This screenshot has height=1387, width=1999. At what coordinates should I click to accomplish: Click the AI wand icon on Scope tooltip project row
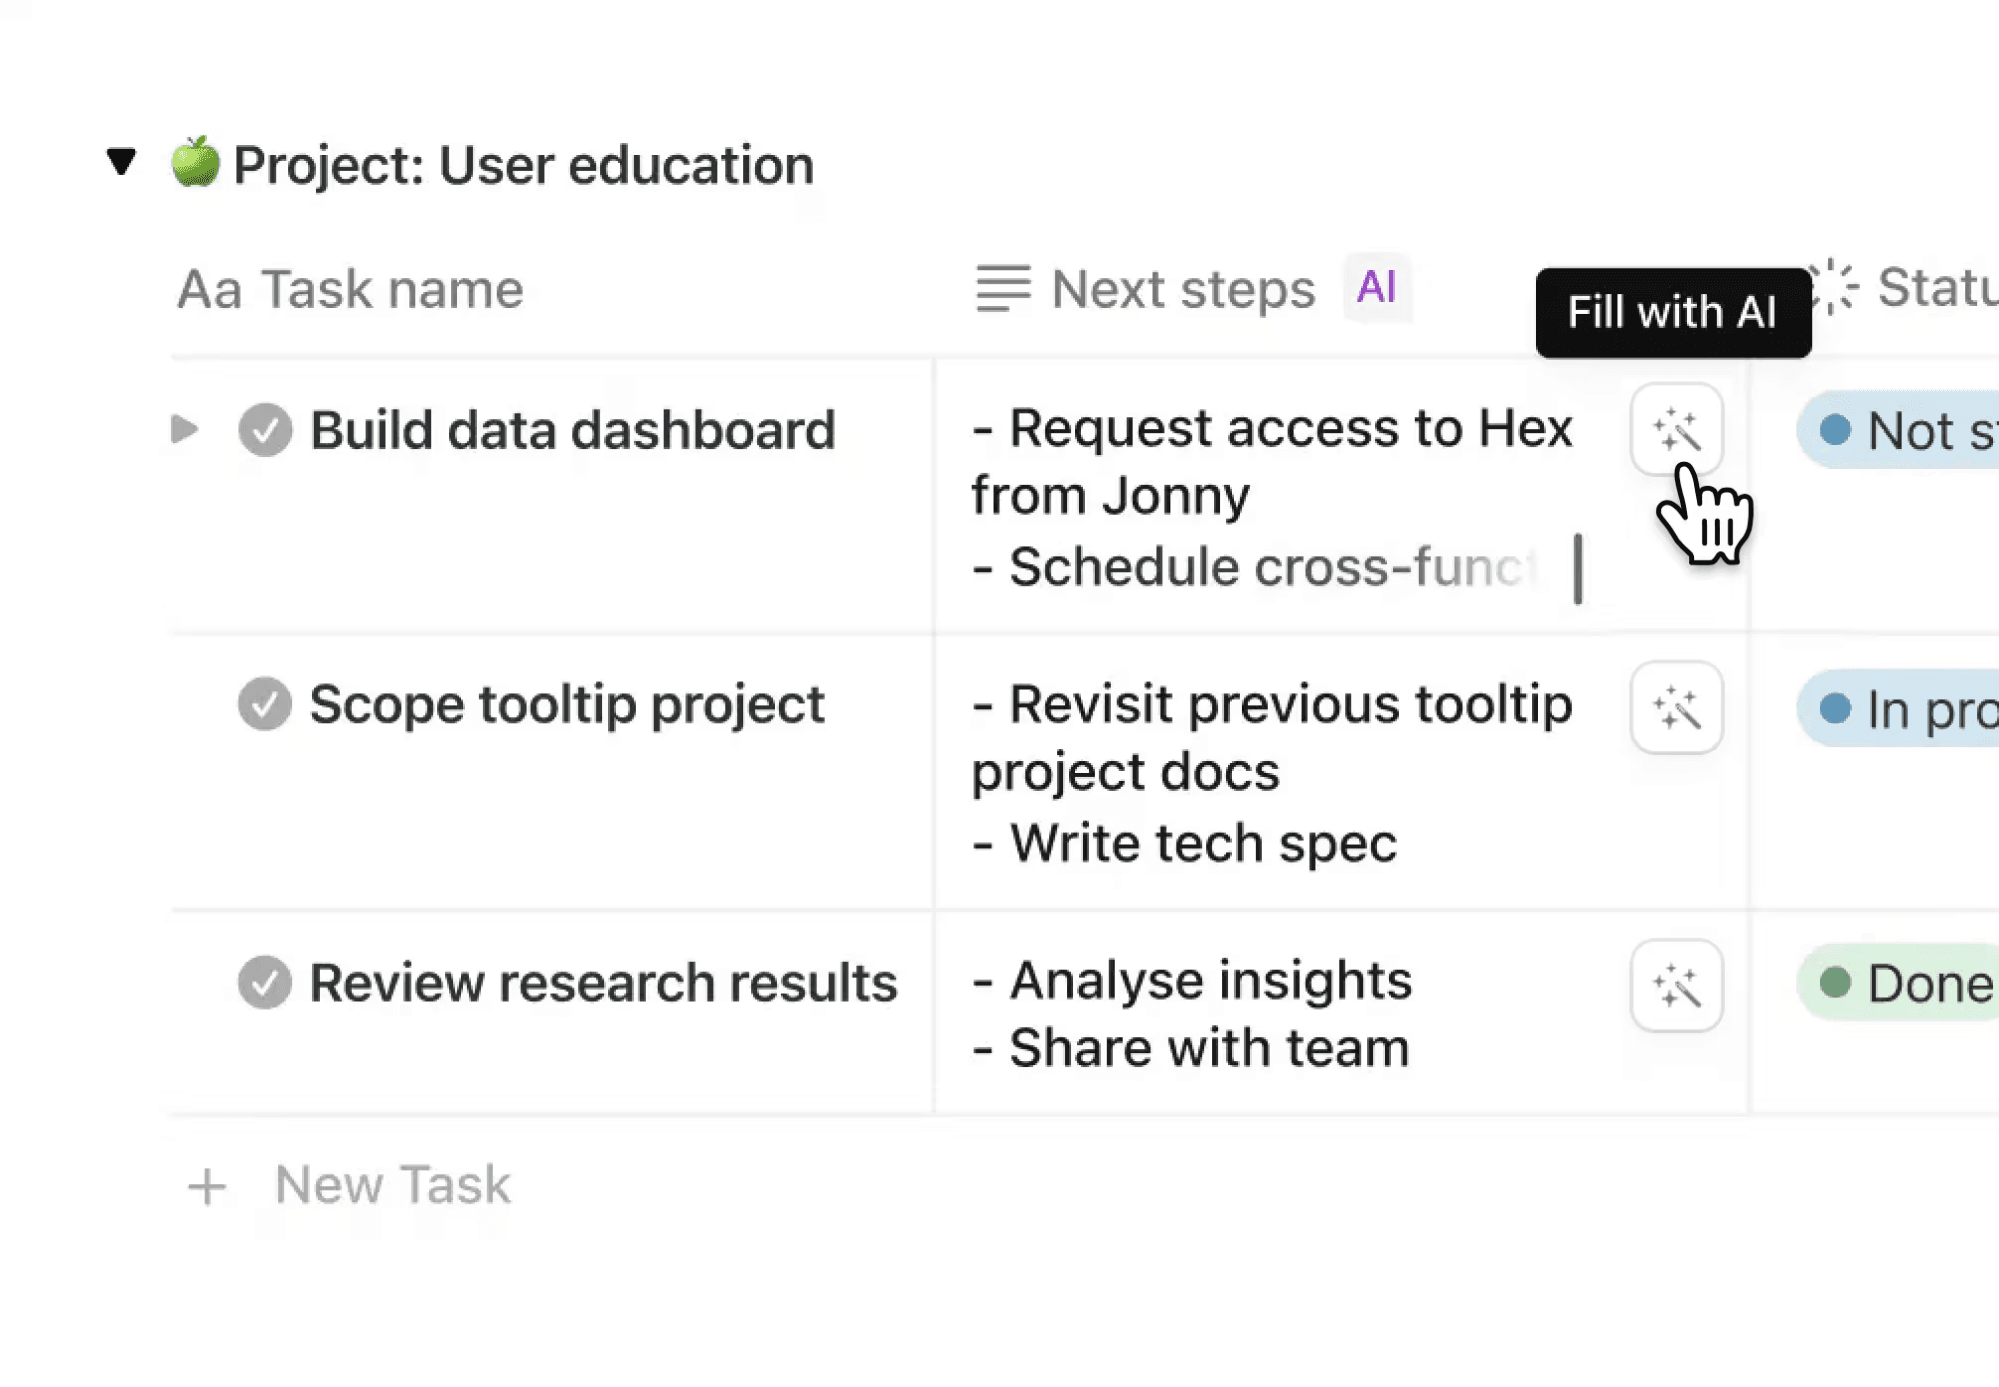click(x=1678, y=707)
